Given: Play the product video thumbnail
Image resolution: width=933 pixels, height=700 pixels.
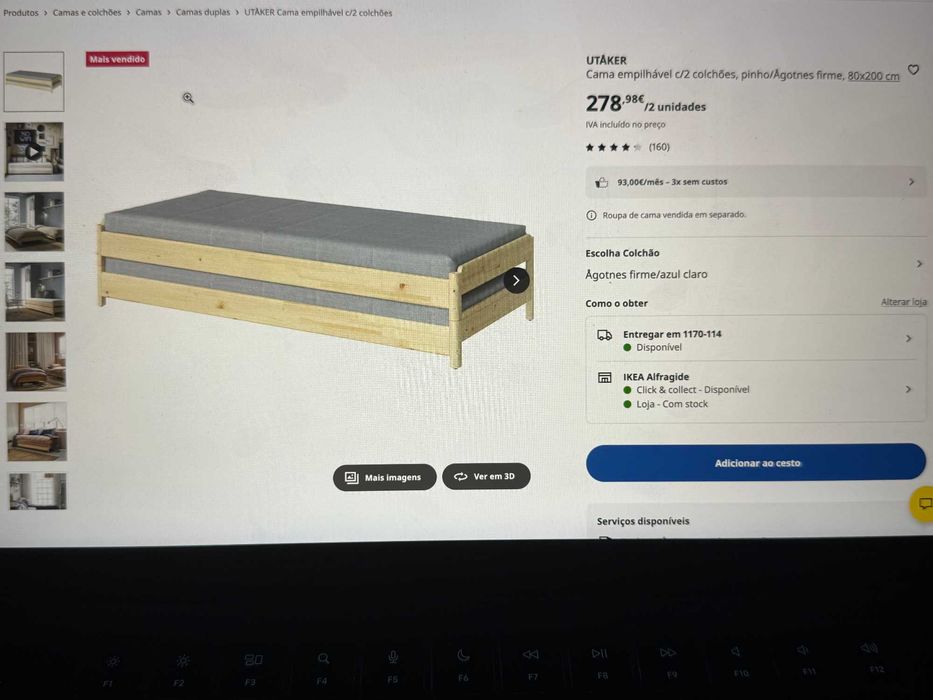Looking at the screenshot, I should 34,151.
